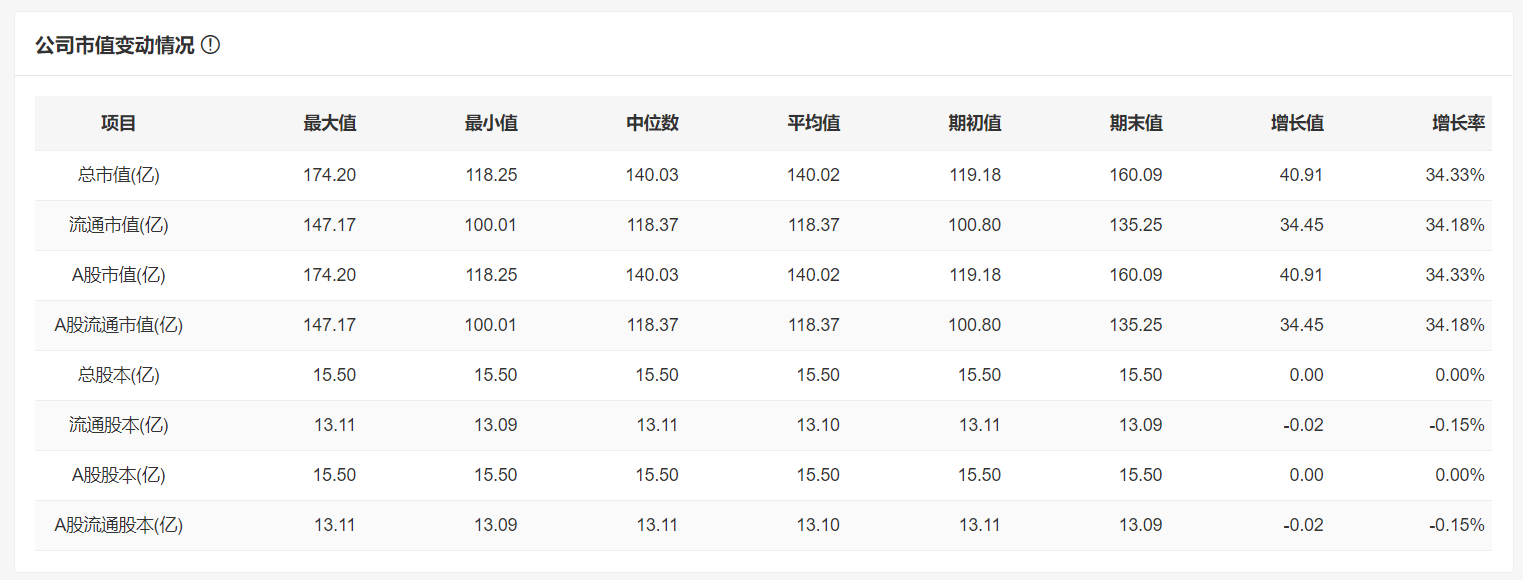
Task: Click the 增长率 column header
Action: point(1458,123)
